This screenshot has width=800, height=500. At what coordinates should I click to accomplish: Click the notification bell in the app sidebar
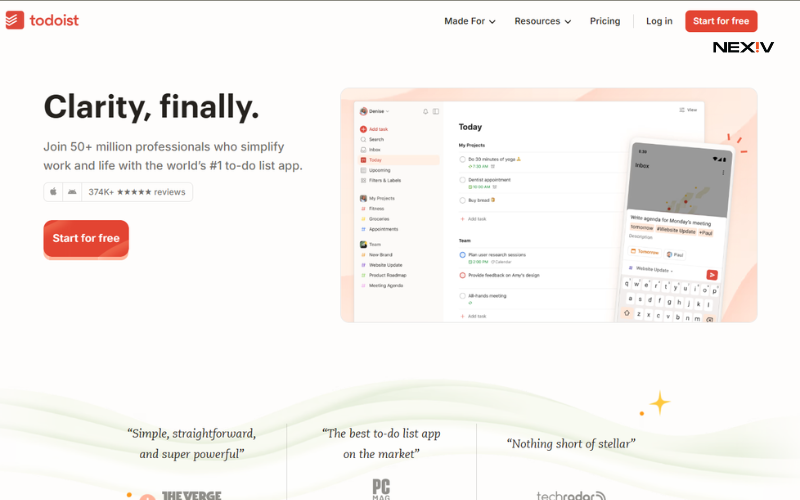pos(426,111)
